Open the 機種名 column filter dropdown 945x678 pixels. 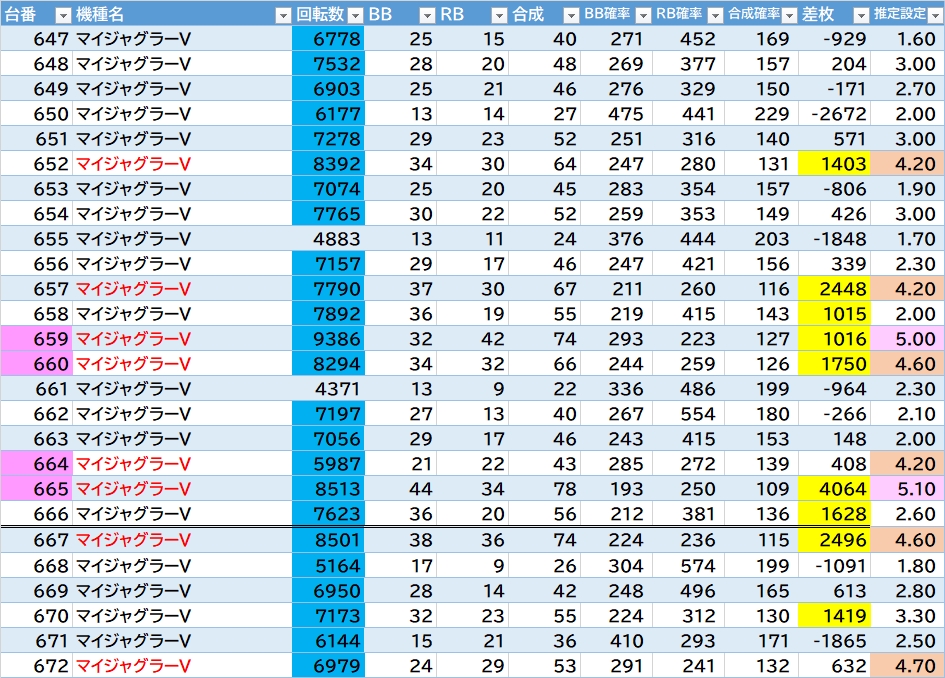coord(283,16)
